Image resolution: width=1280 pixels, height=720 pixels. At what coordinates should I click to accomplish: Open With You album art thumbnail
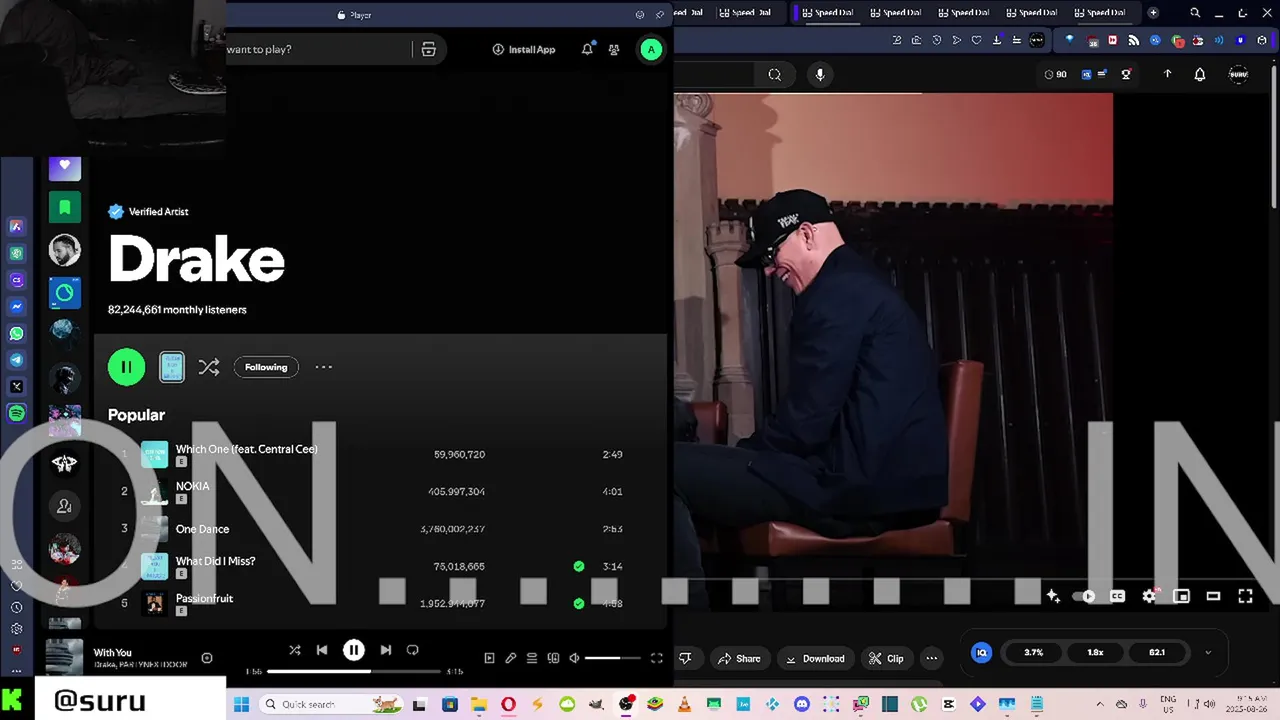64,658
